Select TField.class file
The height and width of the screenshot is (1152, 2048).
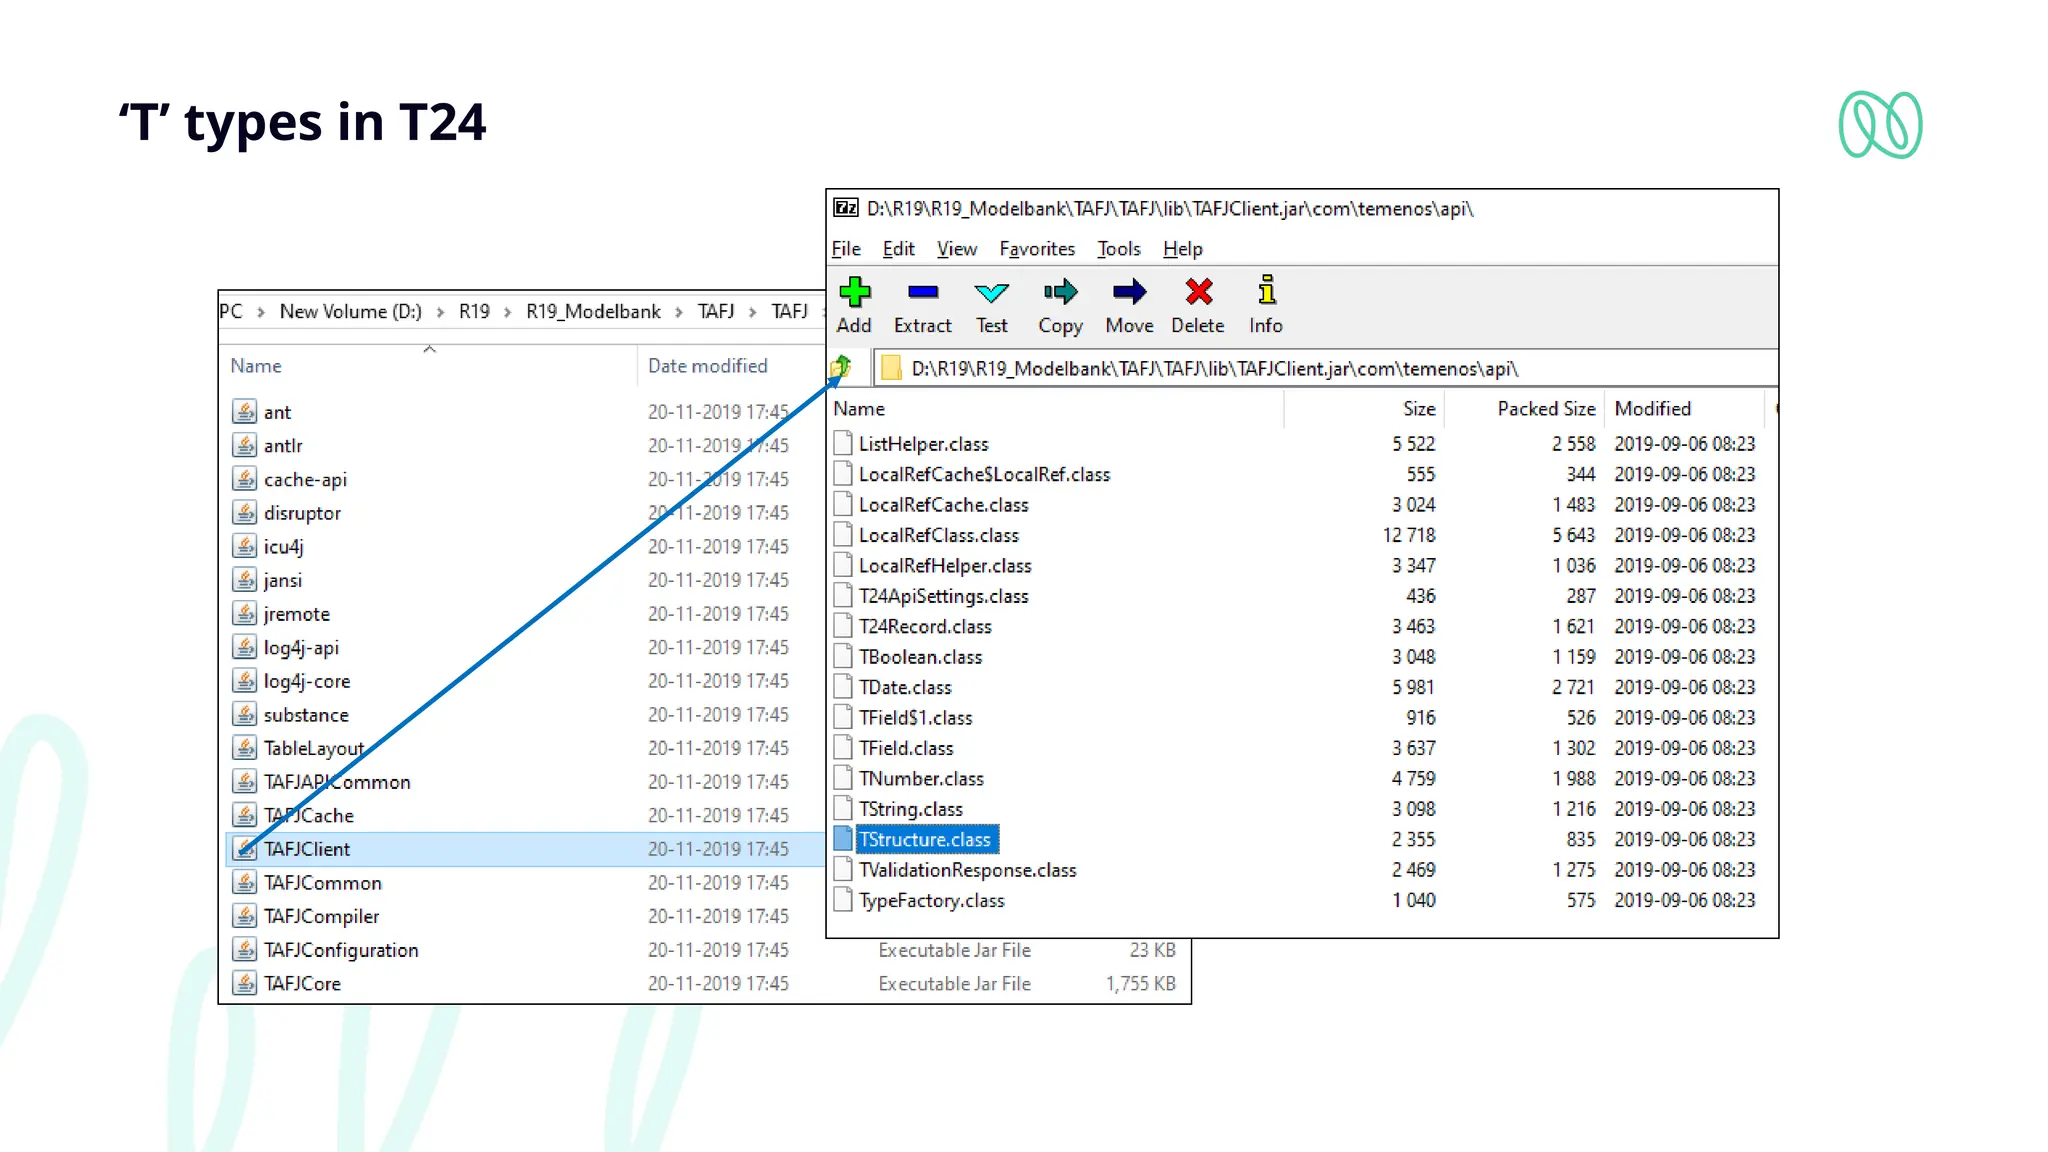click(x=906, y=748)
